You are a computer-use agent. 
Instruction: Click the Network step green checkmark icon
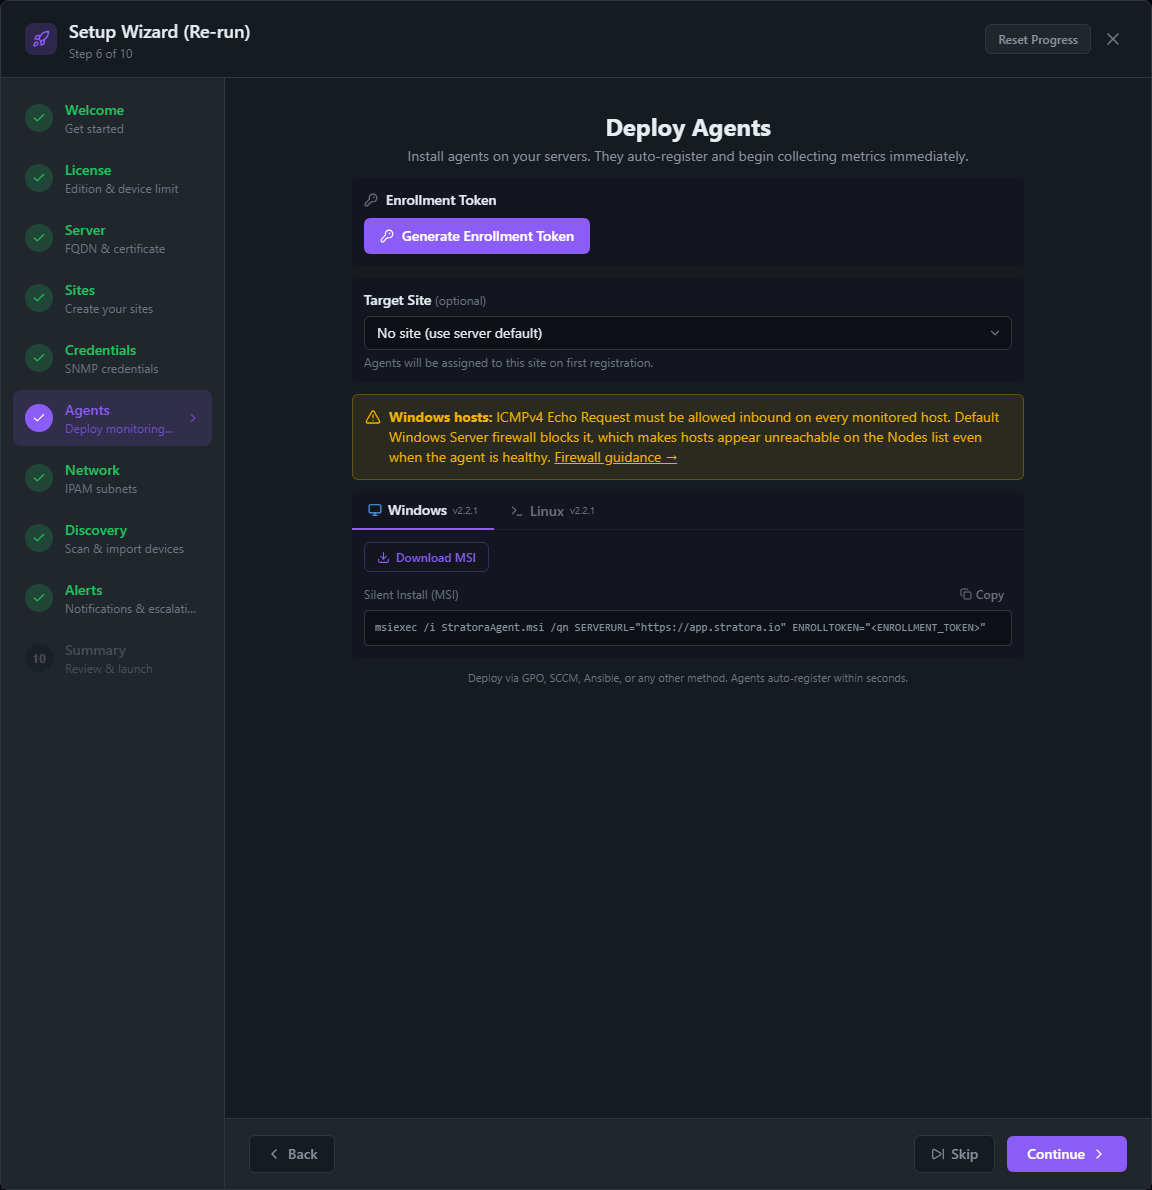tap(39, 477)
